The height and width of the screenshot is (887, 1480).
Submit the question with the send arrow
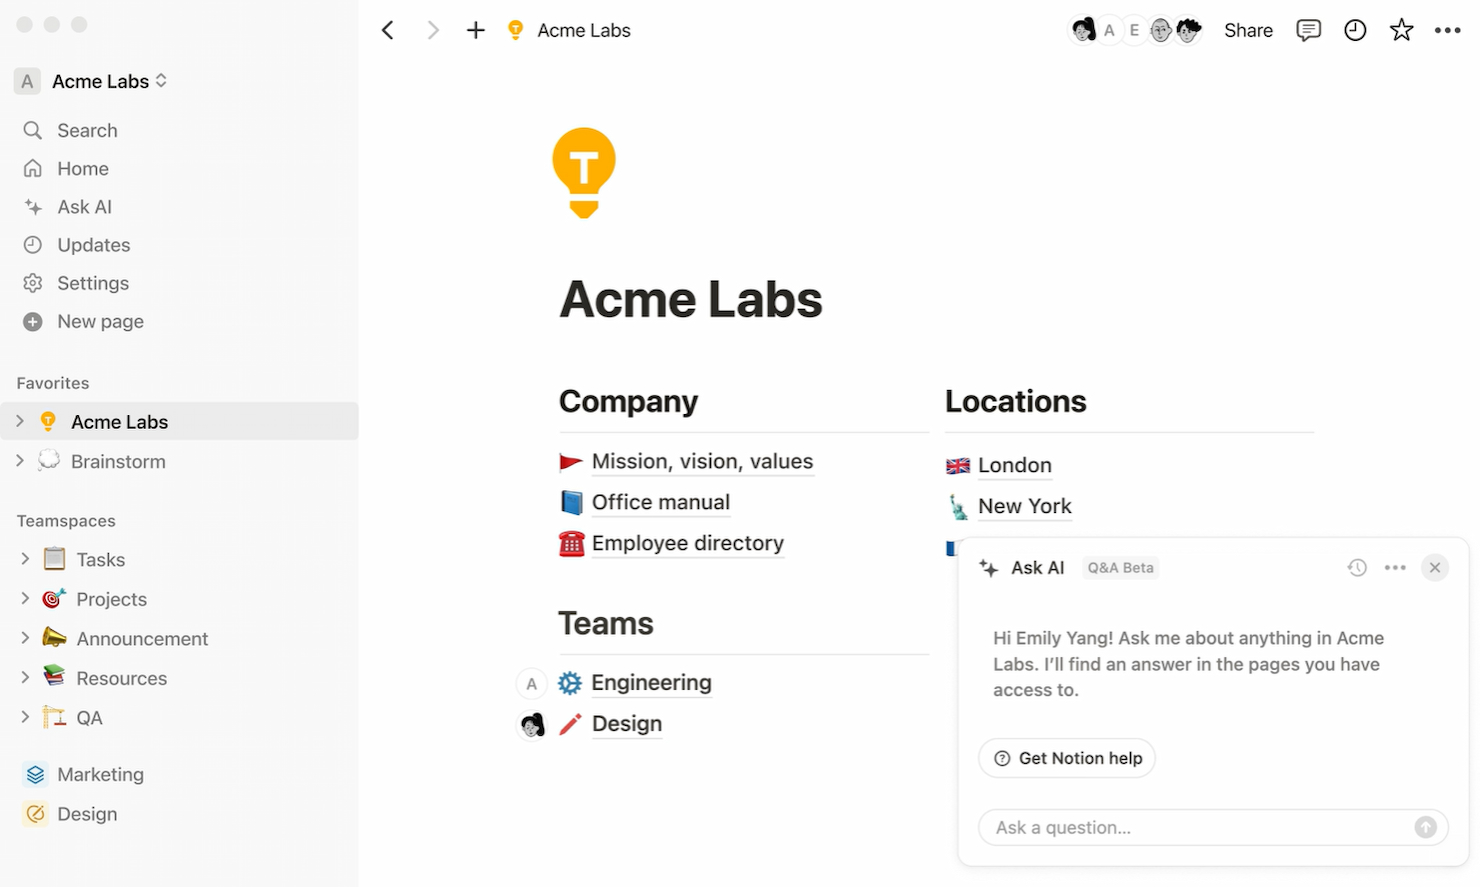pos(1426,827)
